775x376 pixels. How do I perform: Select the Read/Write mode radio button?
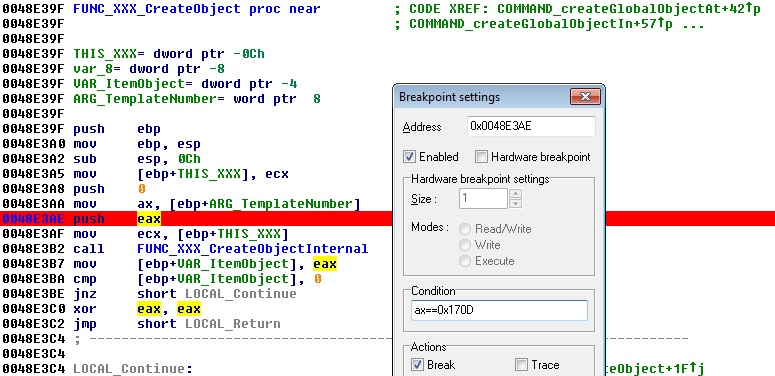[x=465, y=229]
